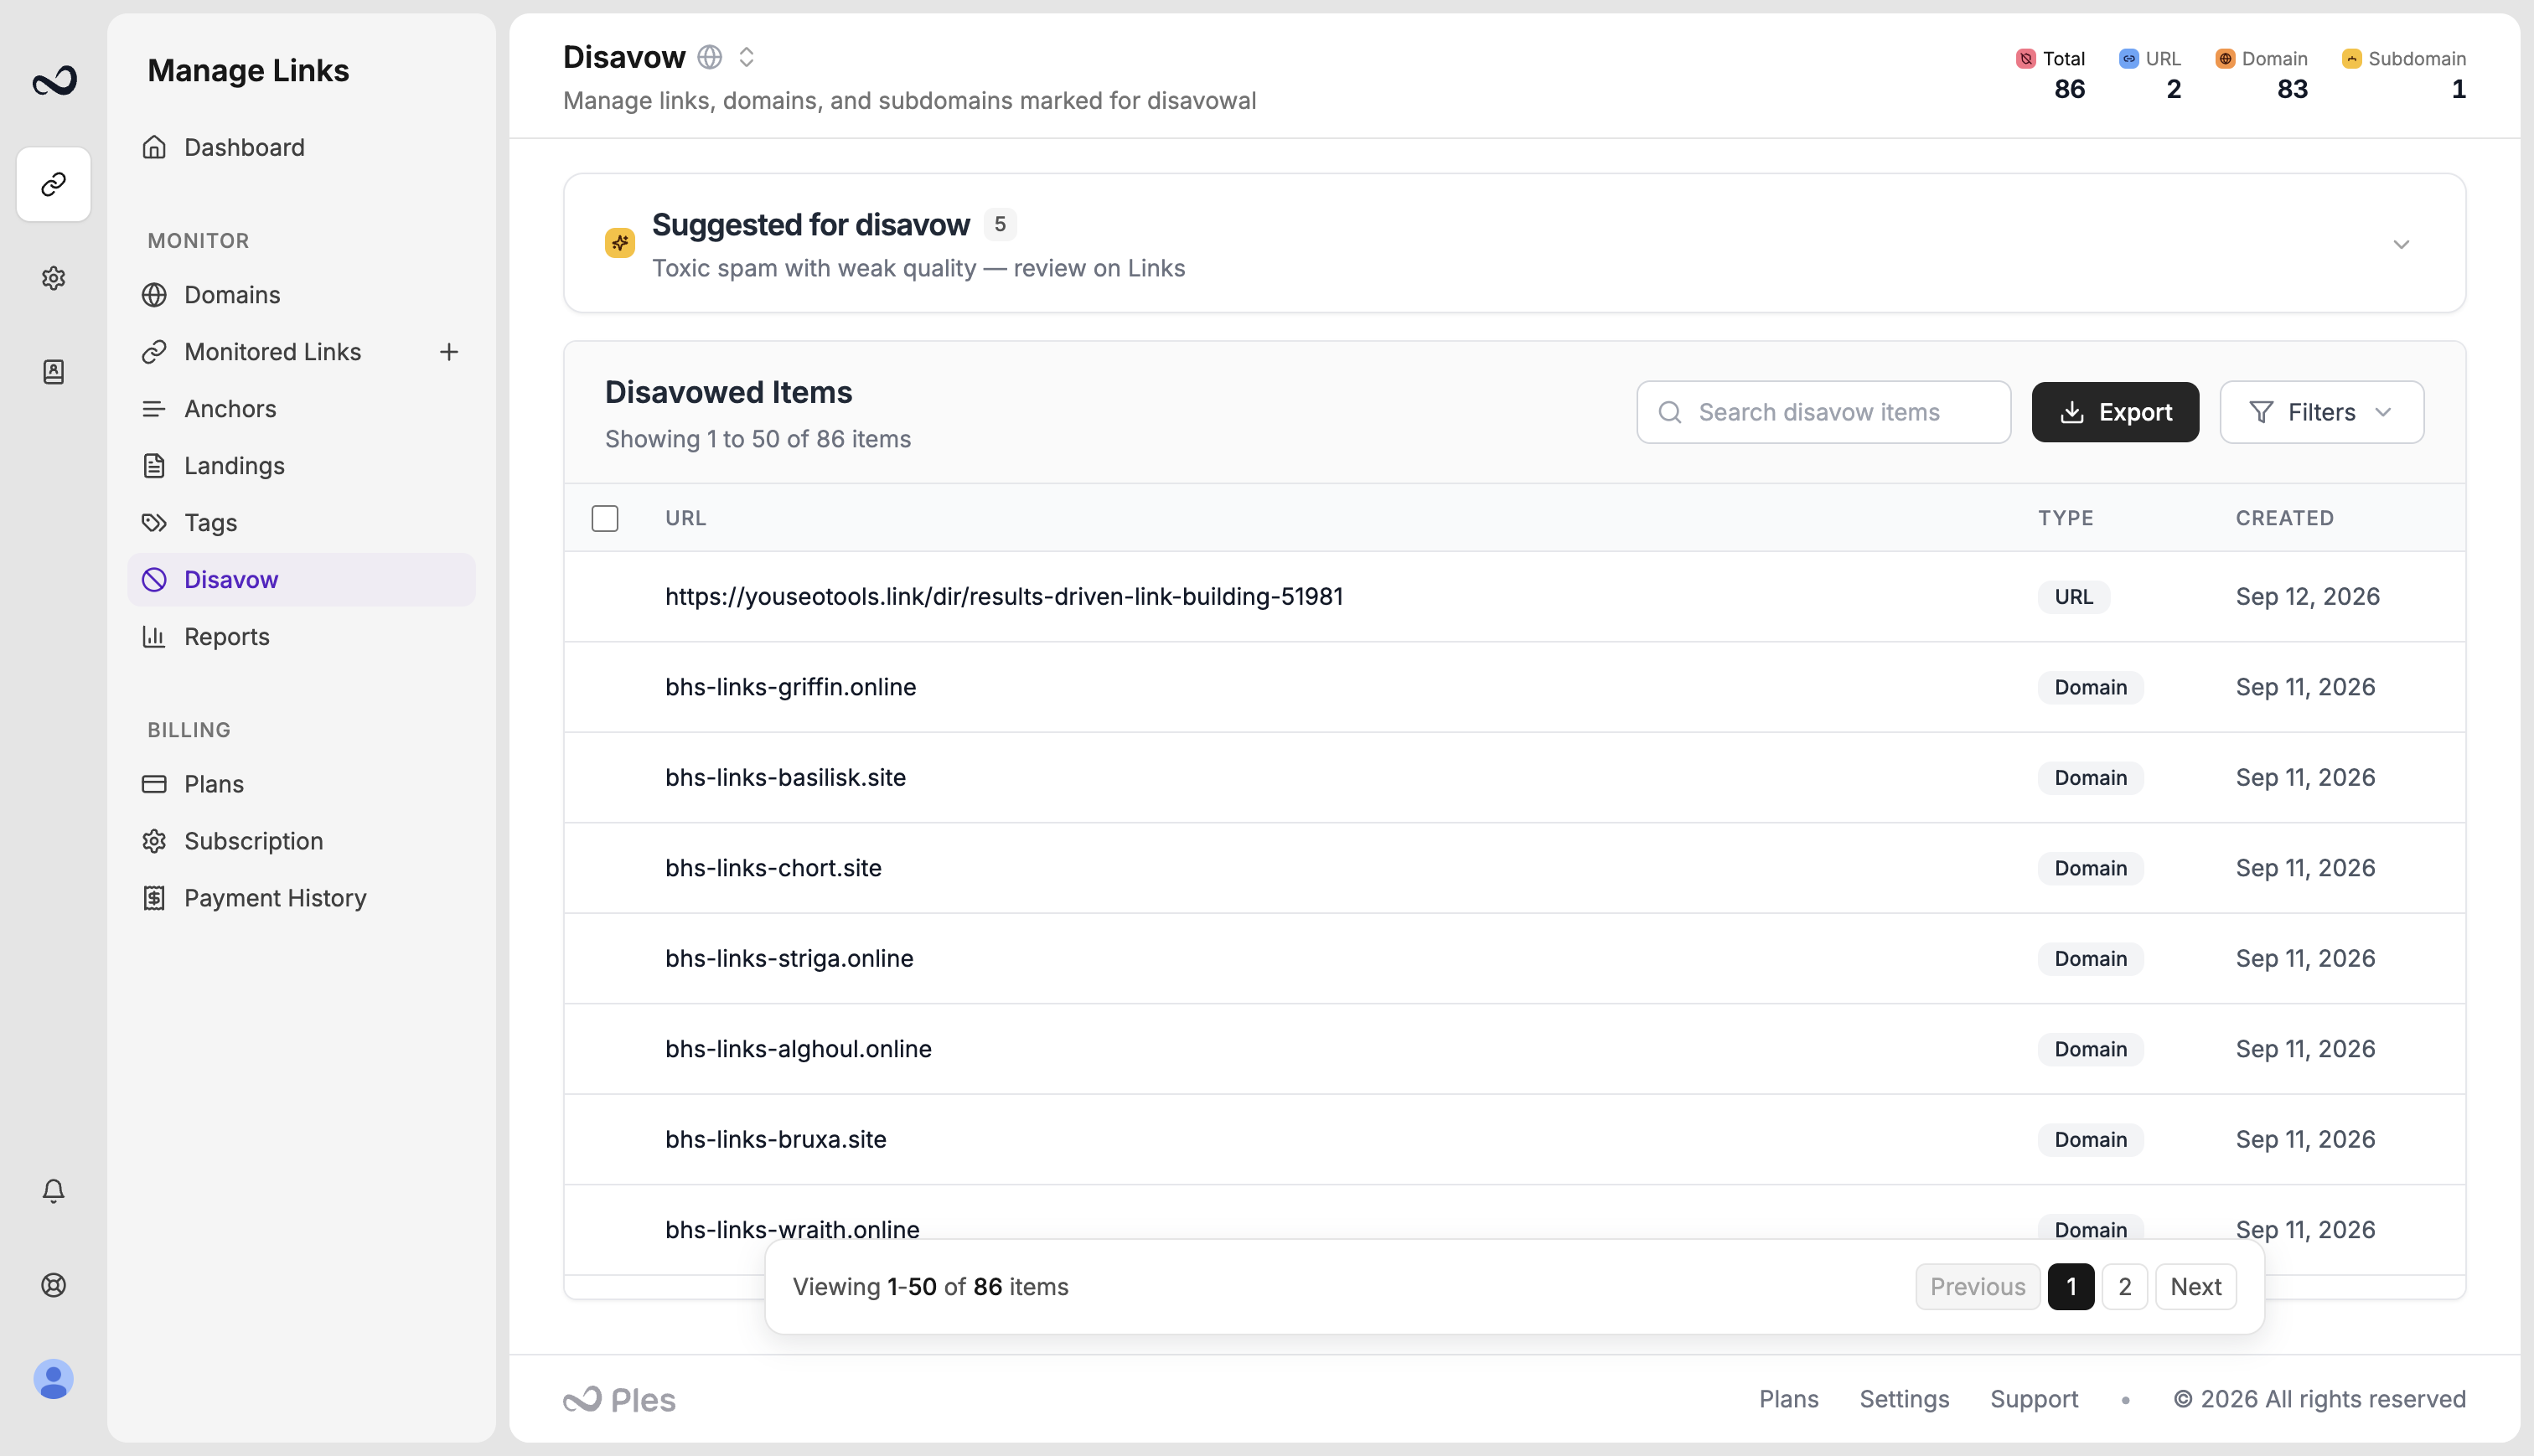Open the Settings footer link
This screenshot has height=1456, width=2534.
pyautogui.click(x=1904, y=1399)
